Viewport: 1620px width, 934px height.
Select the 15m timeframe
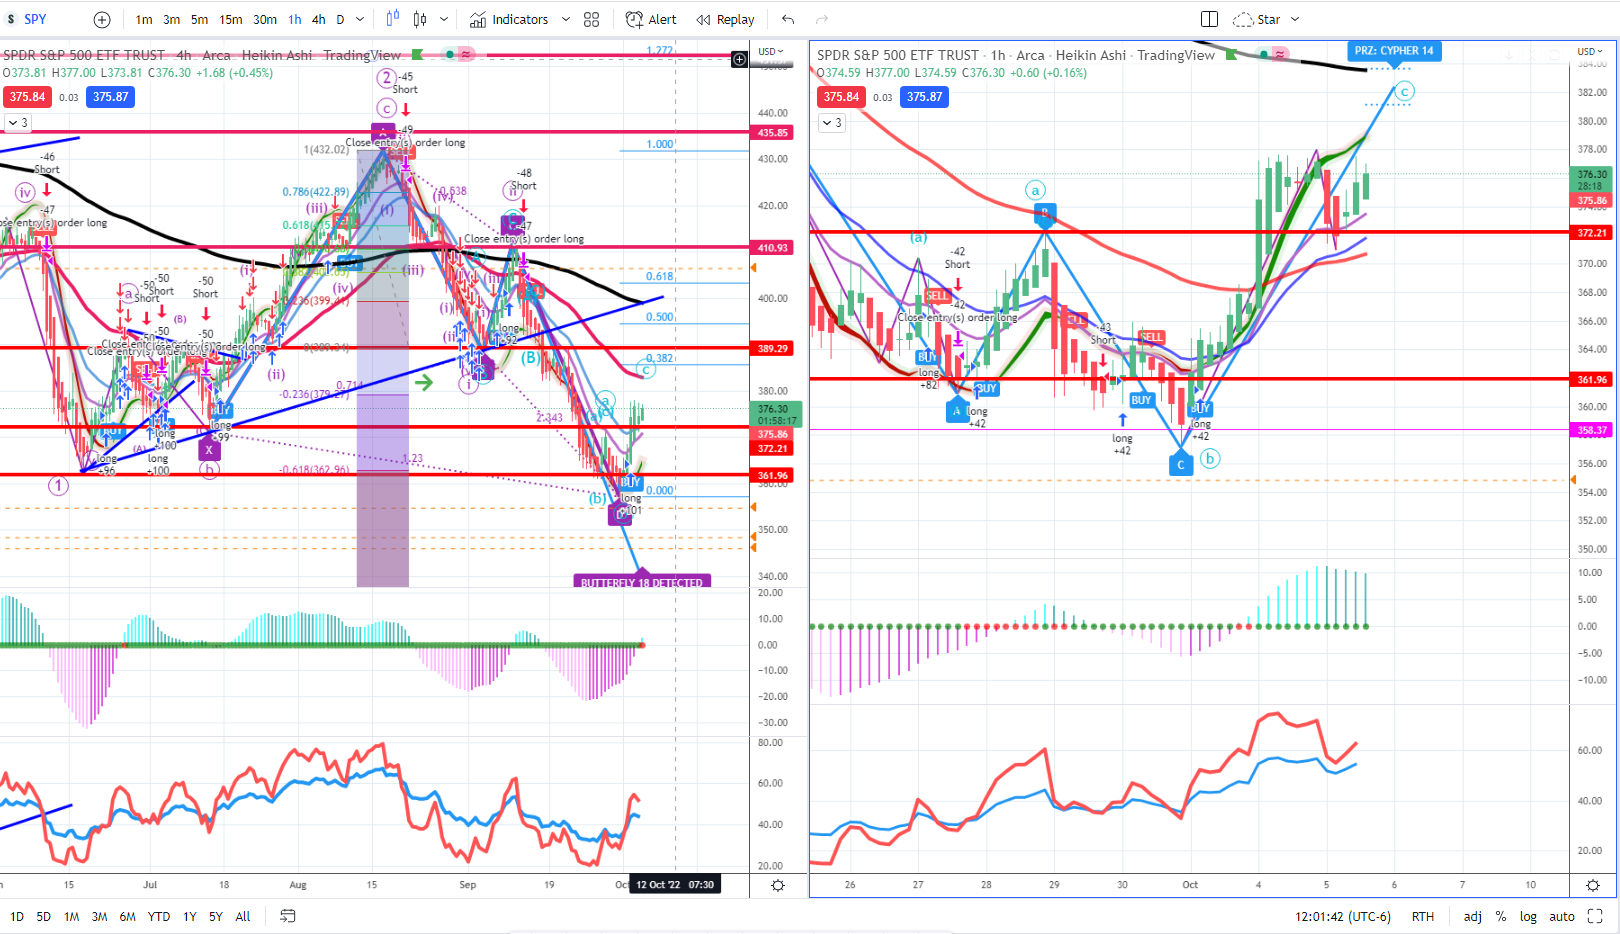pyautogui.click(x=231, y=19)
